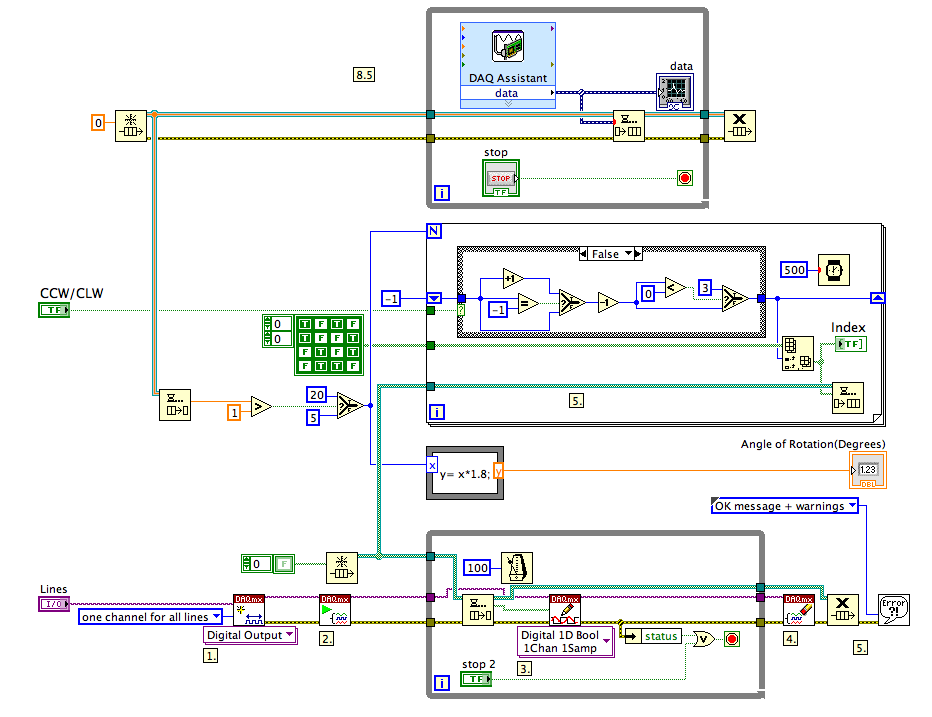Click the DAQmx Clear Task VI
The image size is (932, 717).
(x=798, y=610)
